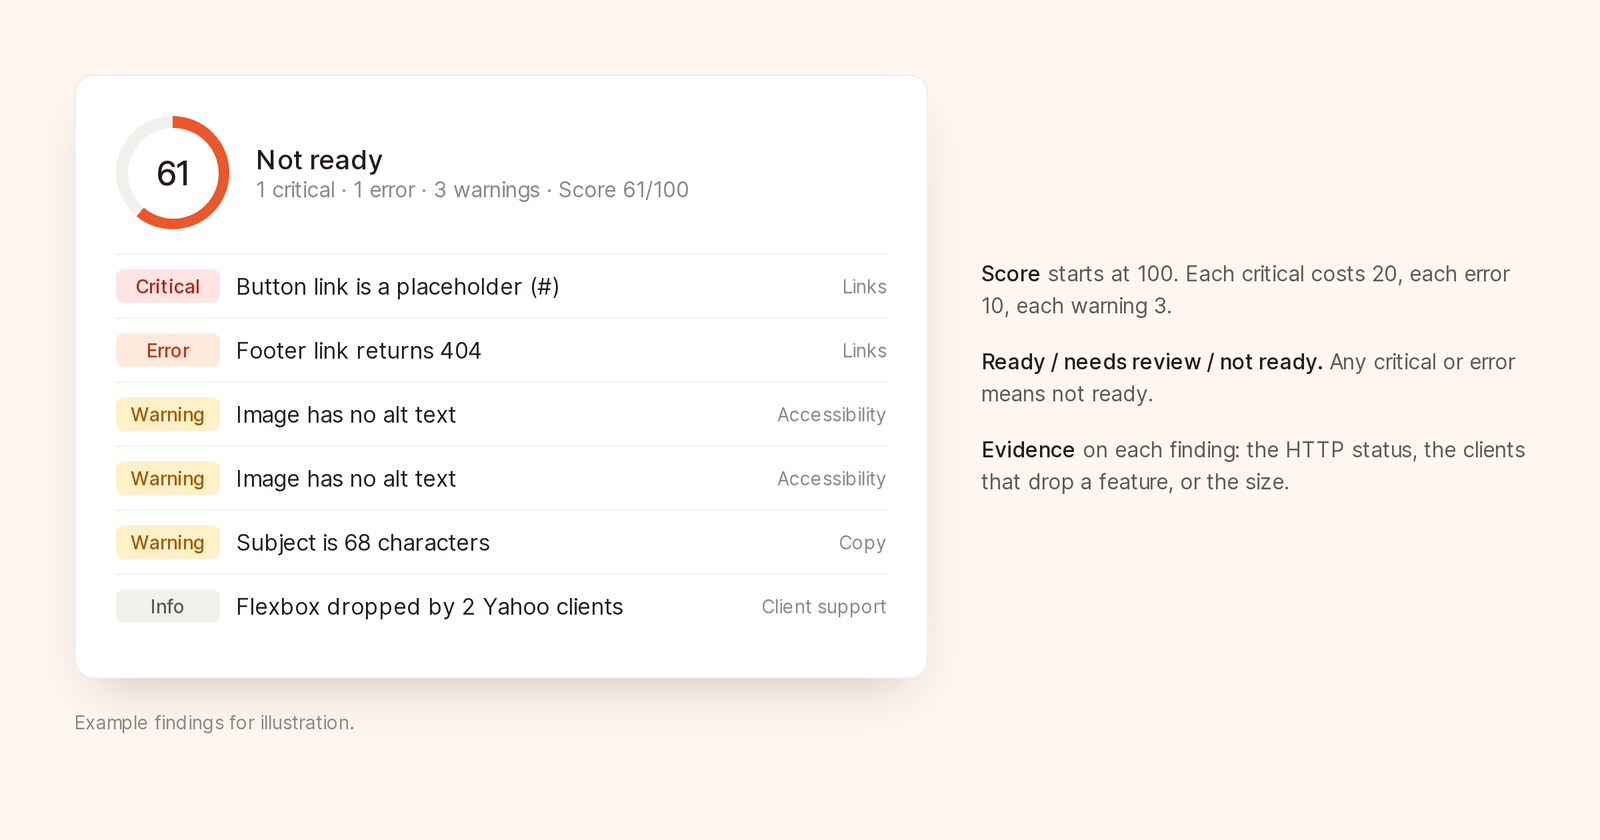Click the Warning badge beside "Subject is 68 characters"

point(168,542)
